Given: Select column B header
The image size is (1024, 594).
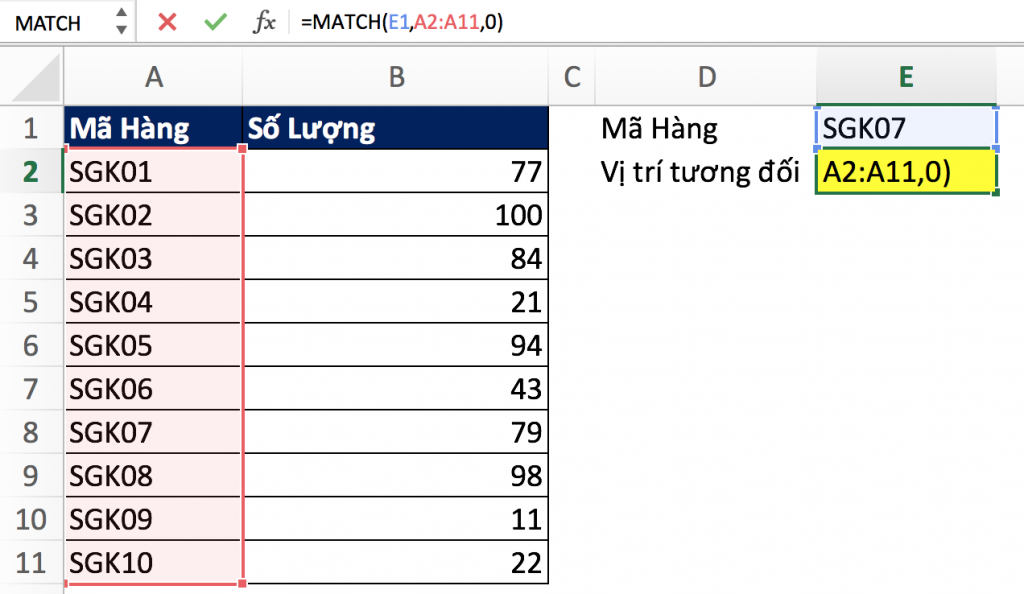Looking at the screenshot, I should [396, 77].
